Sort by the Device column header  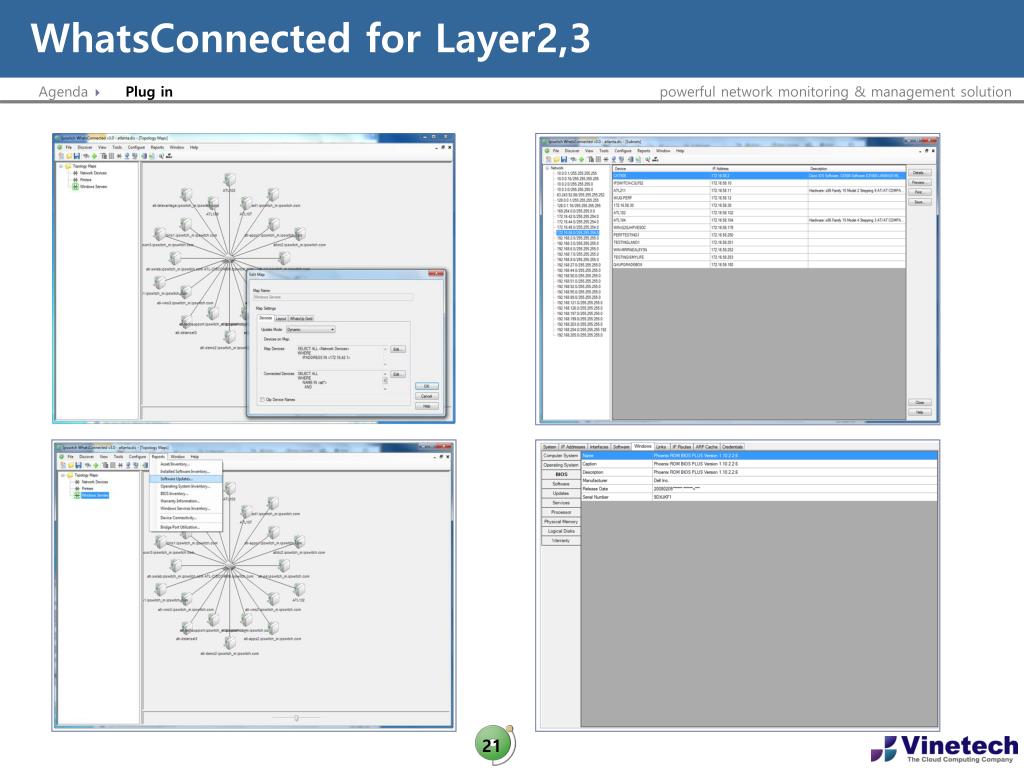[661, 168]
